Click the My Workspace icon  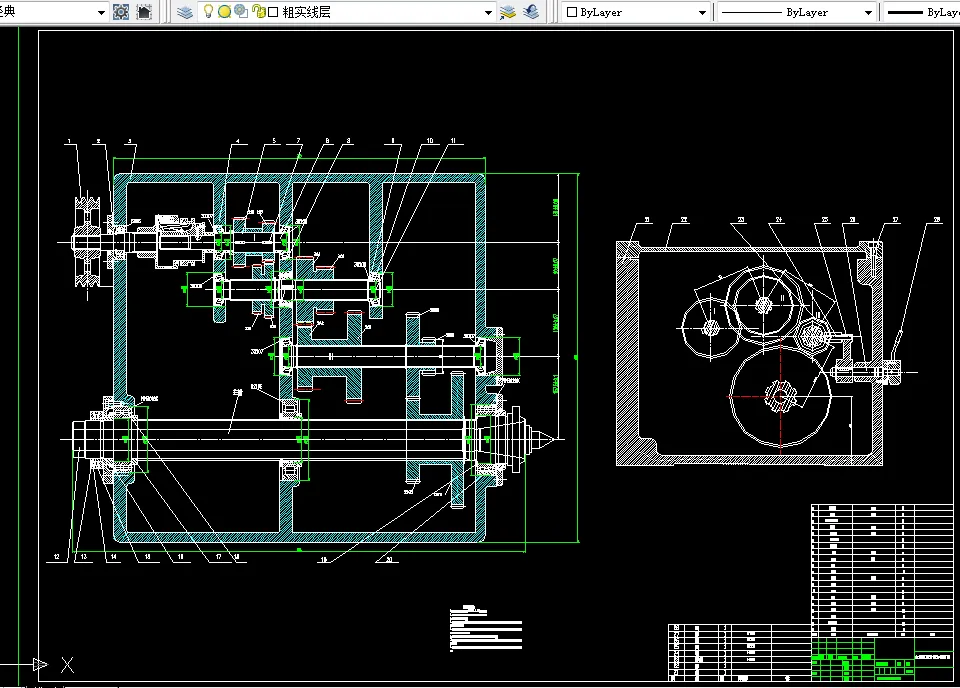tap(144, 12)
